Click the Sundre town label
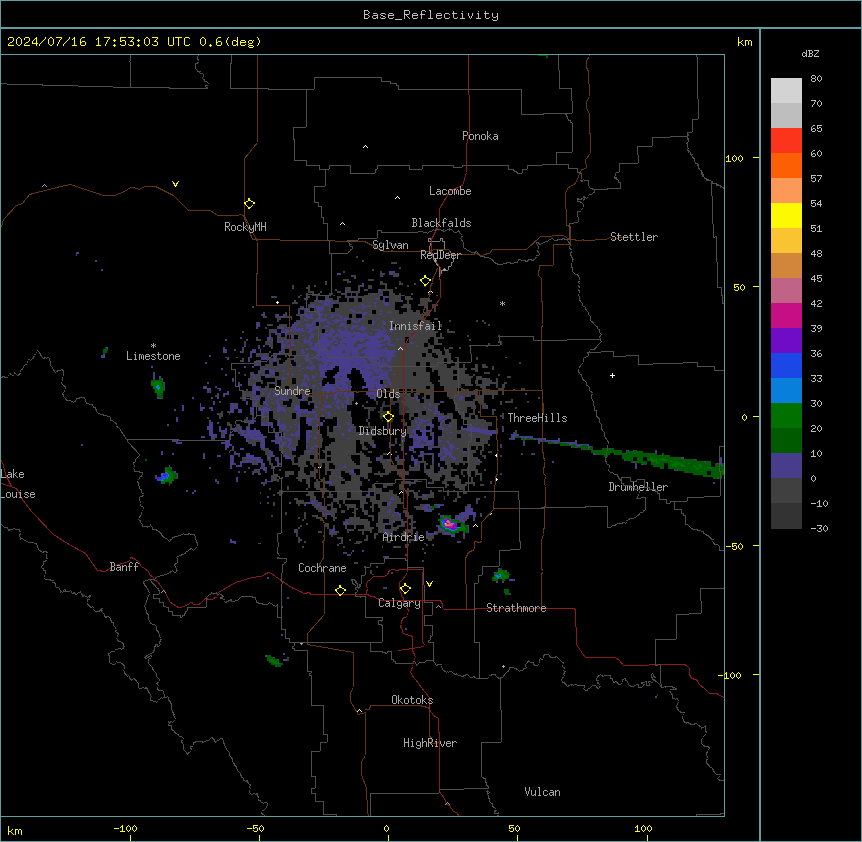 292,391
